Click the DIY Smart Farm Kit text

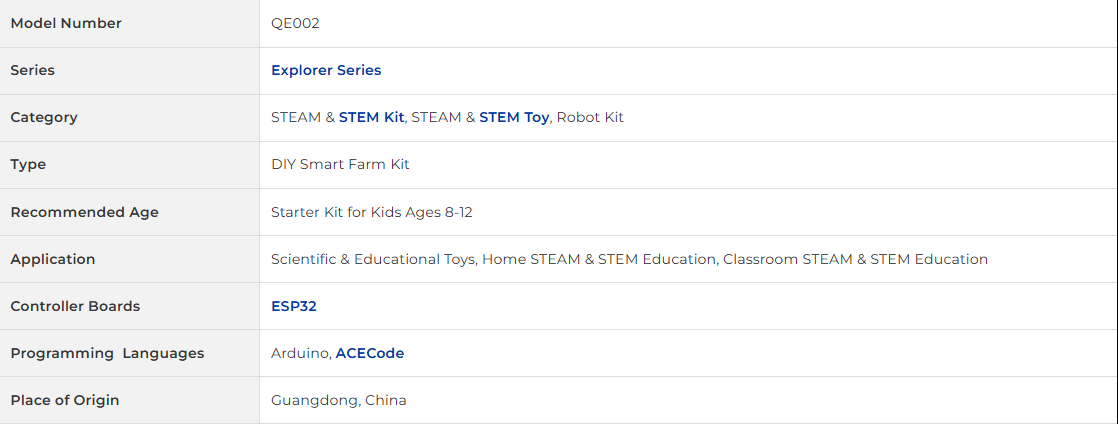tap(340, 165)
